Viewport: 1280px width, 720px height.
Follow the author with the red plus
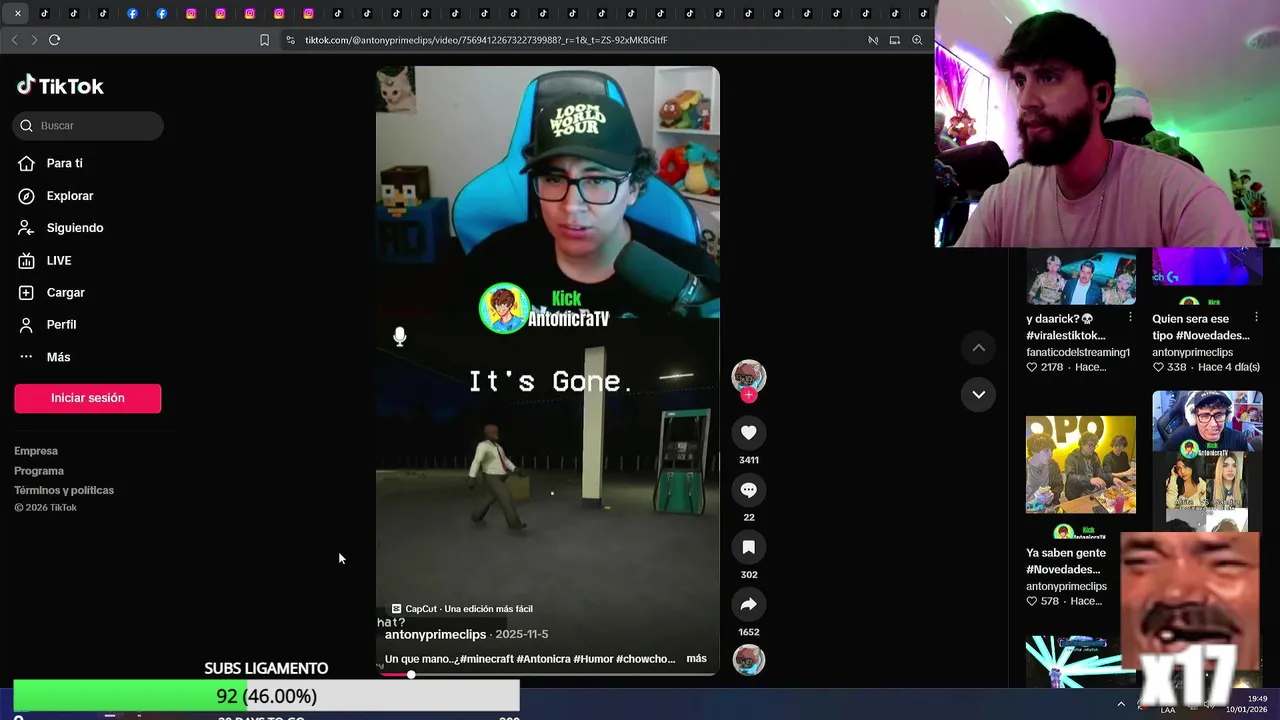[748, 395]
